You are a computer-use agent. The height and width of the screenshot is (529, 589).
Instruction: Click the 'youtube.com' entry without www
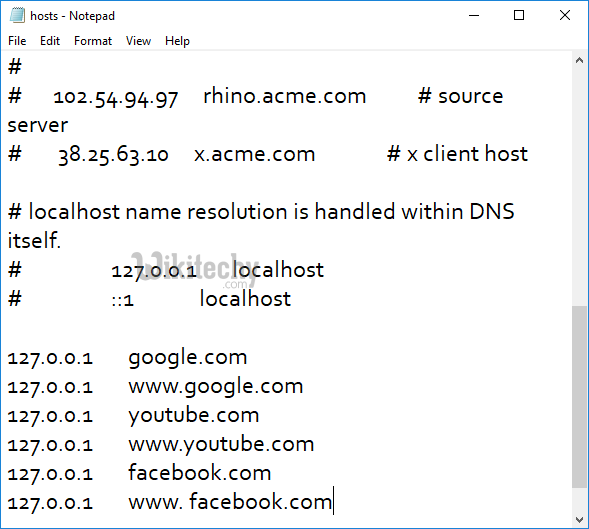pyautogui.click(x=194, y=416)
